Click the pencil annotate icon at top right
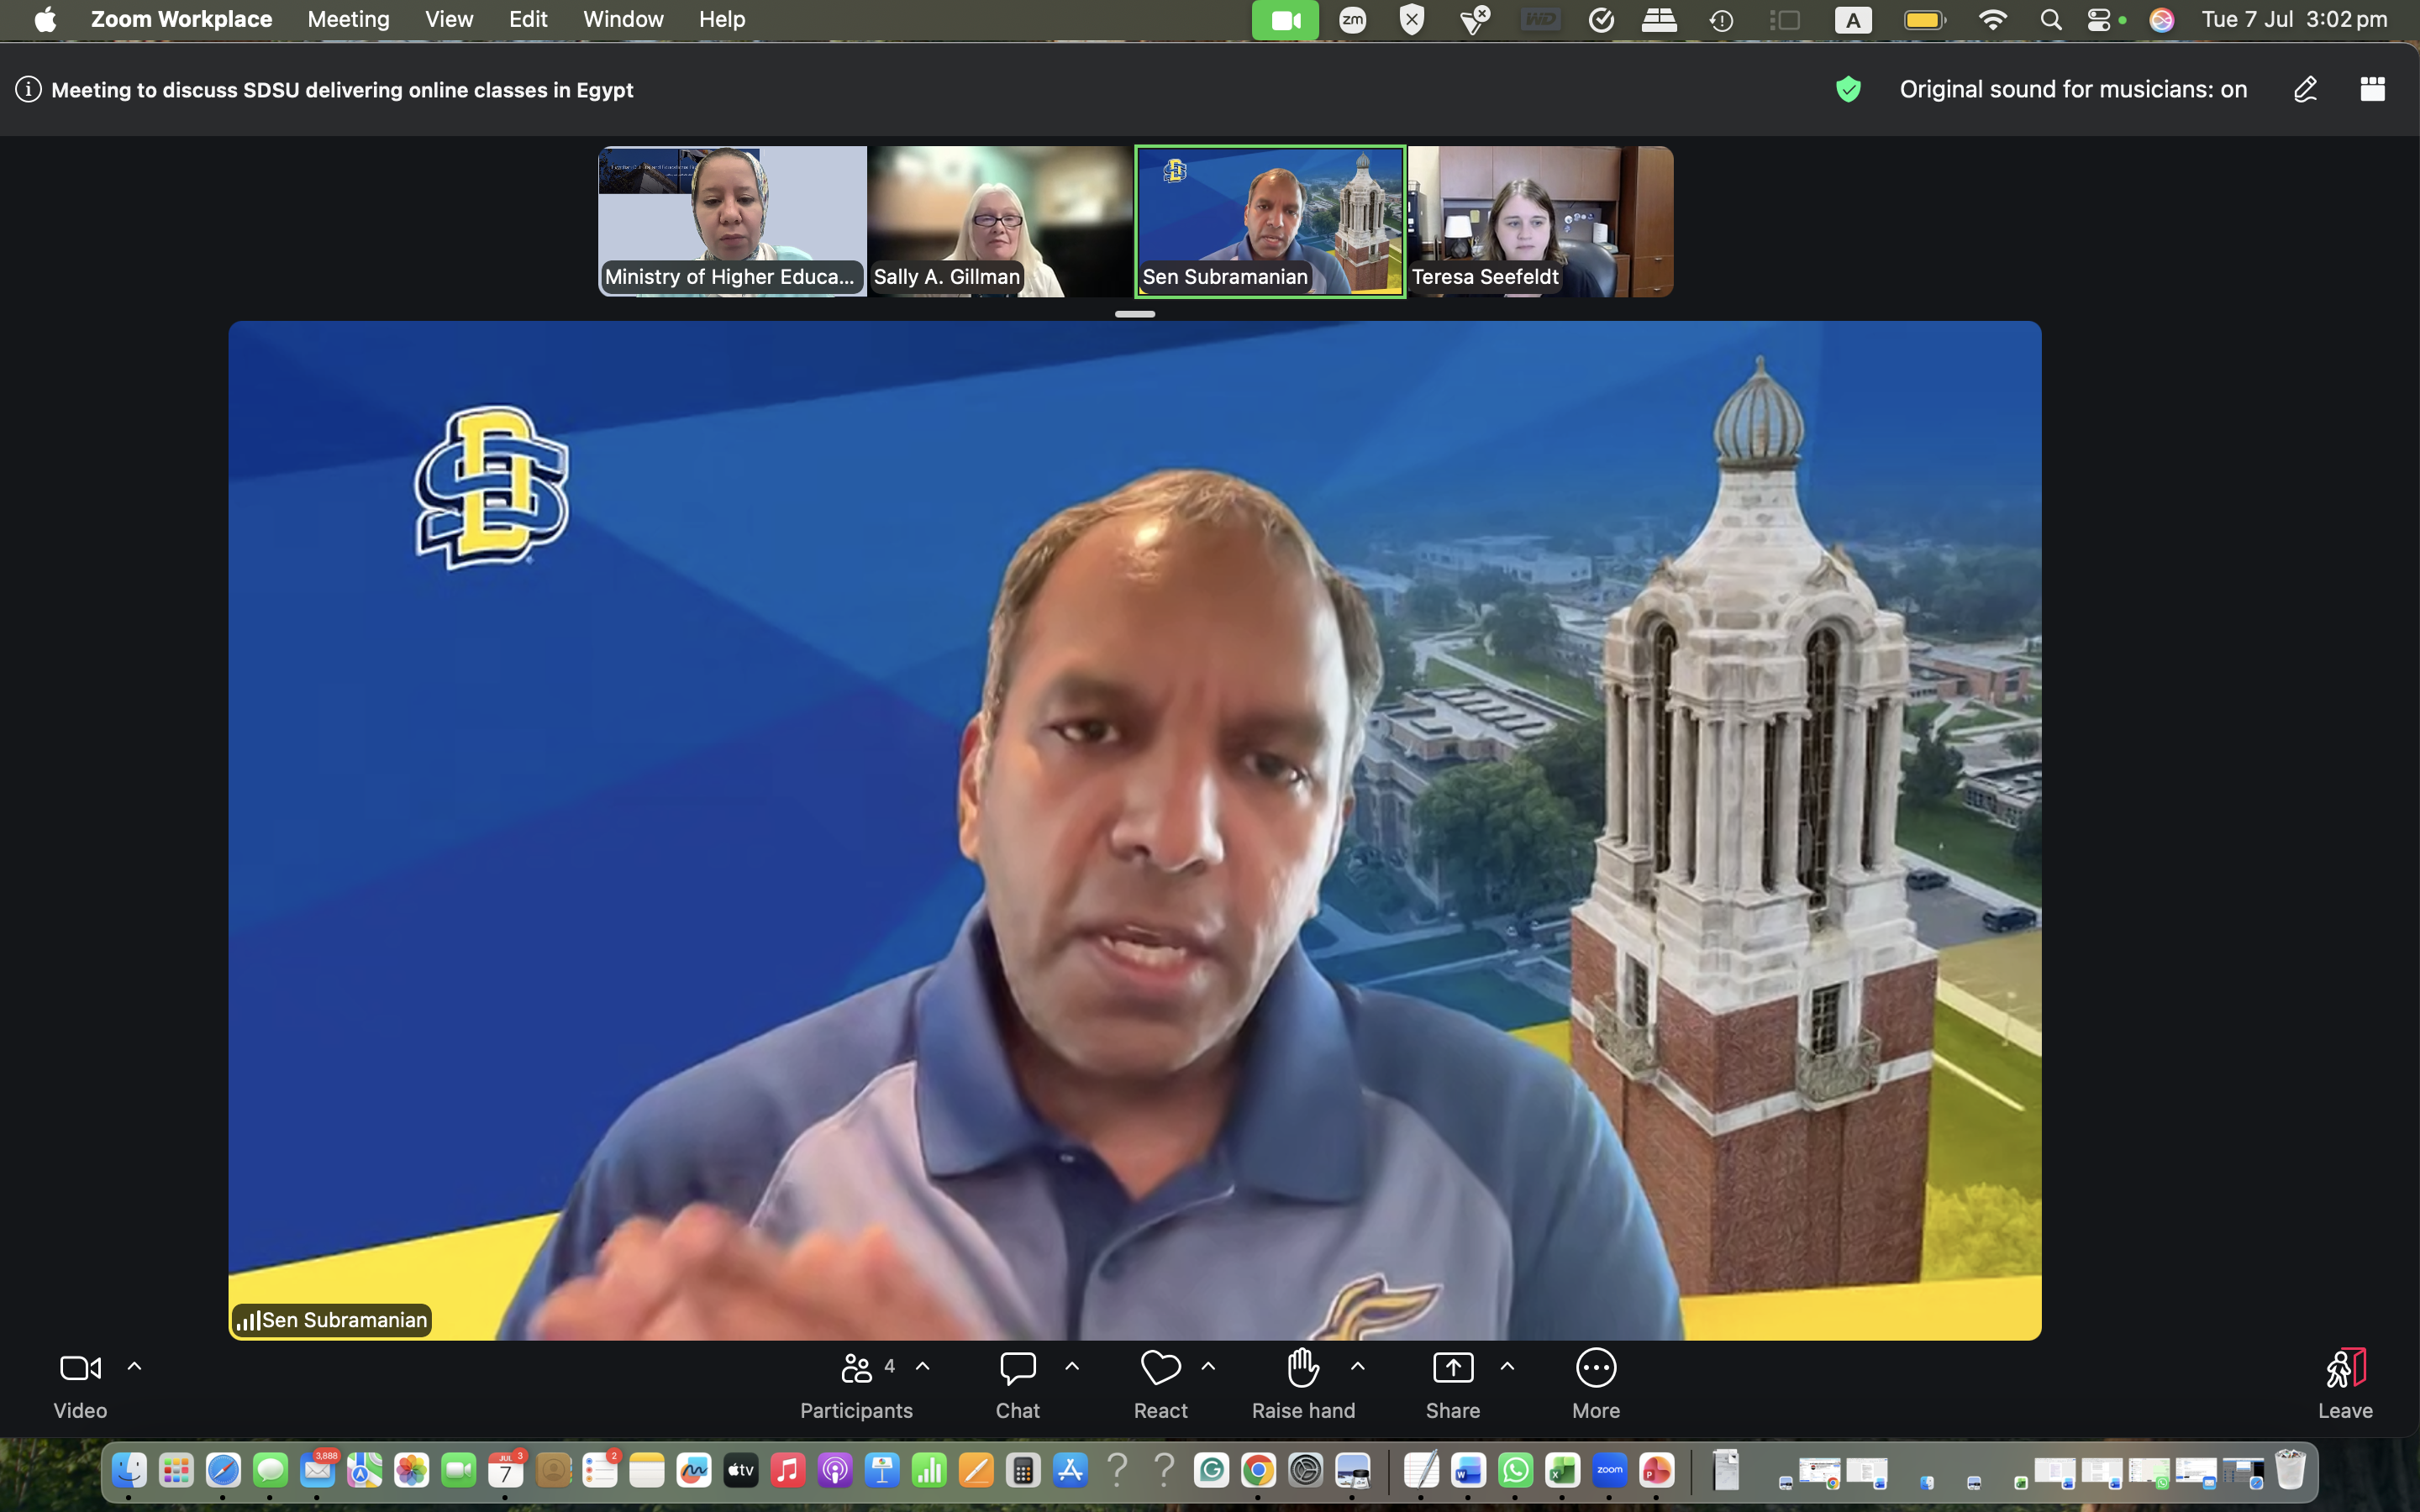2420x1512 pixels. click(2305, 90)
